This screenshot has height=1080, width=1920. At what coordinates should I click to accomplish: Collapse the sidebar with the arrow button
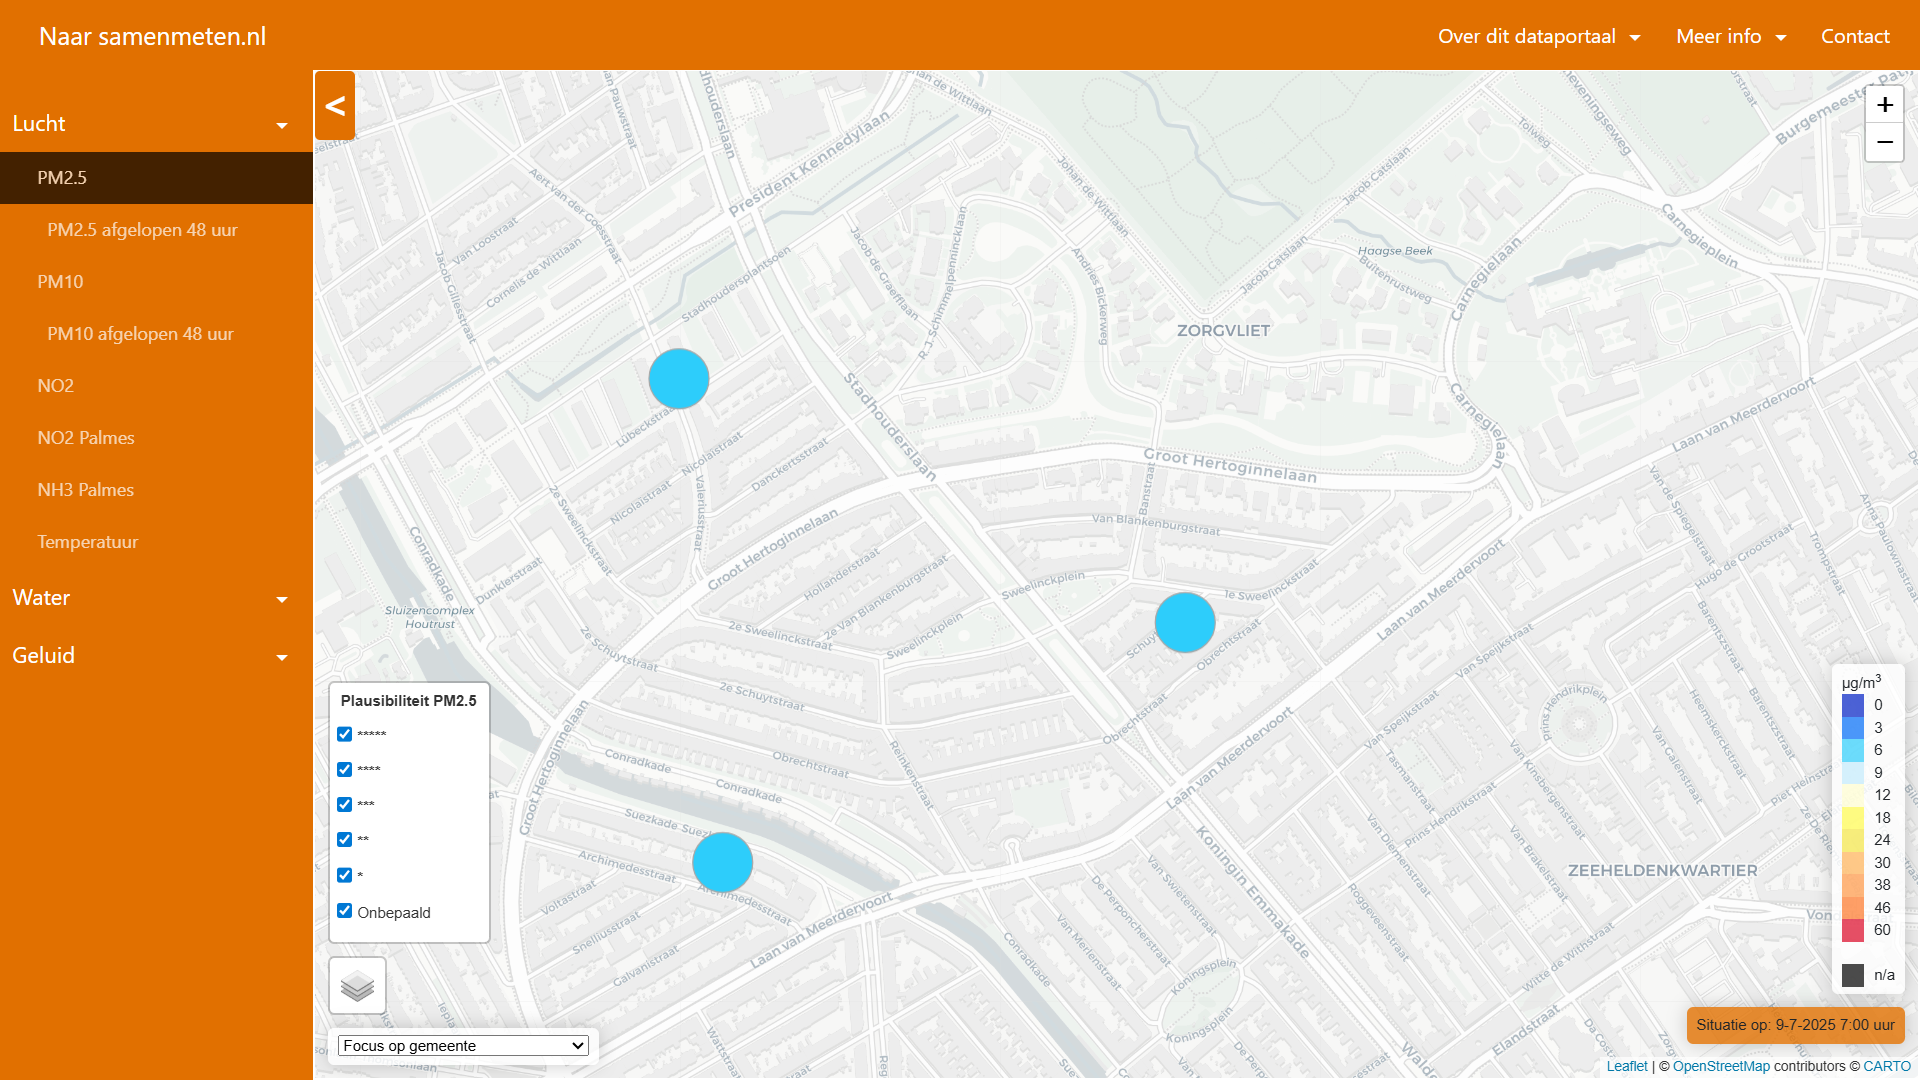click(x=335, y=106)
